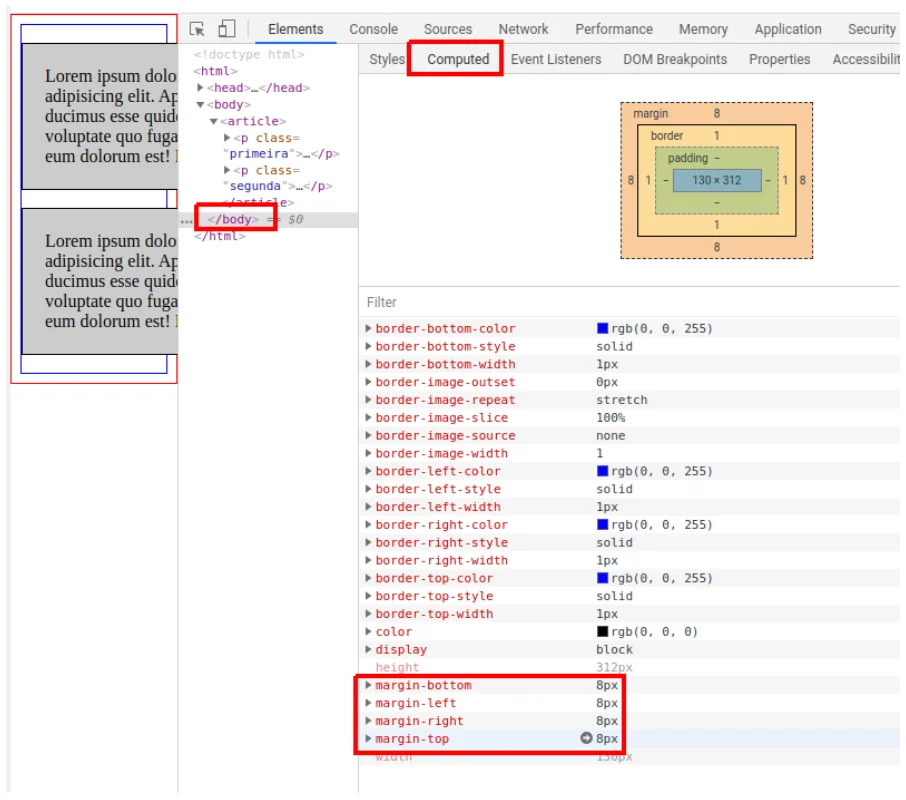
Task: Select the opening html tag node
Action: tap(216, 71)
